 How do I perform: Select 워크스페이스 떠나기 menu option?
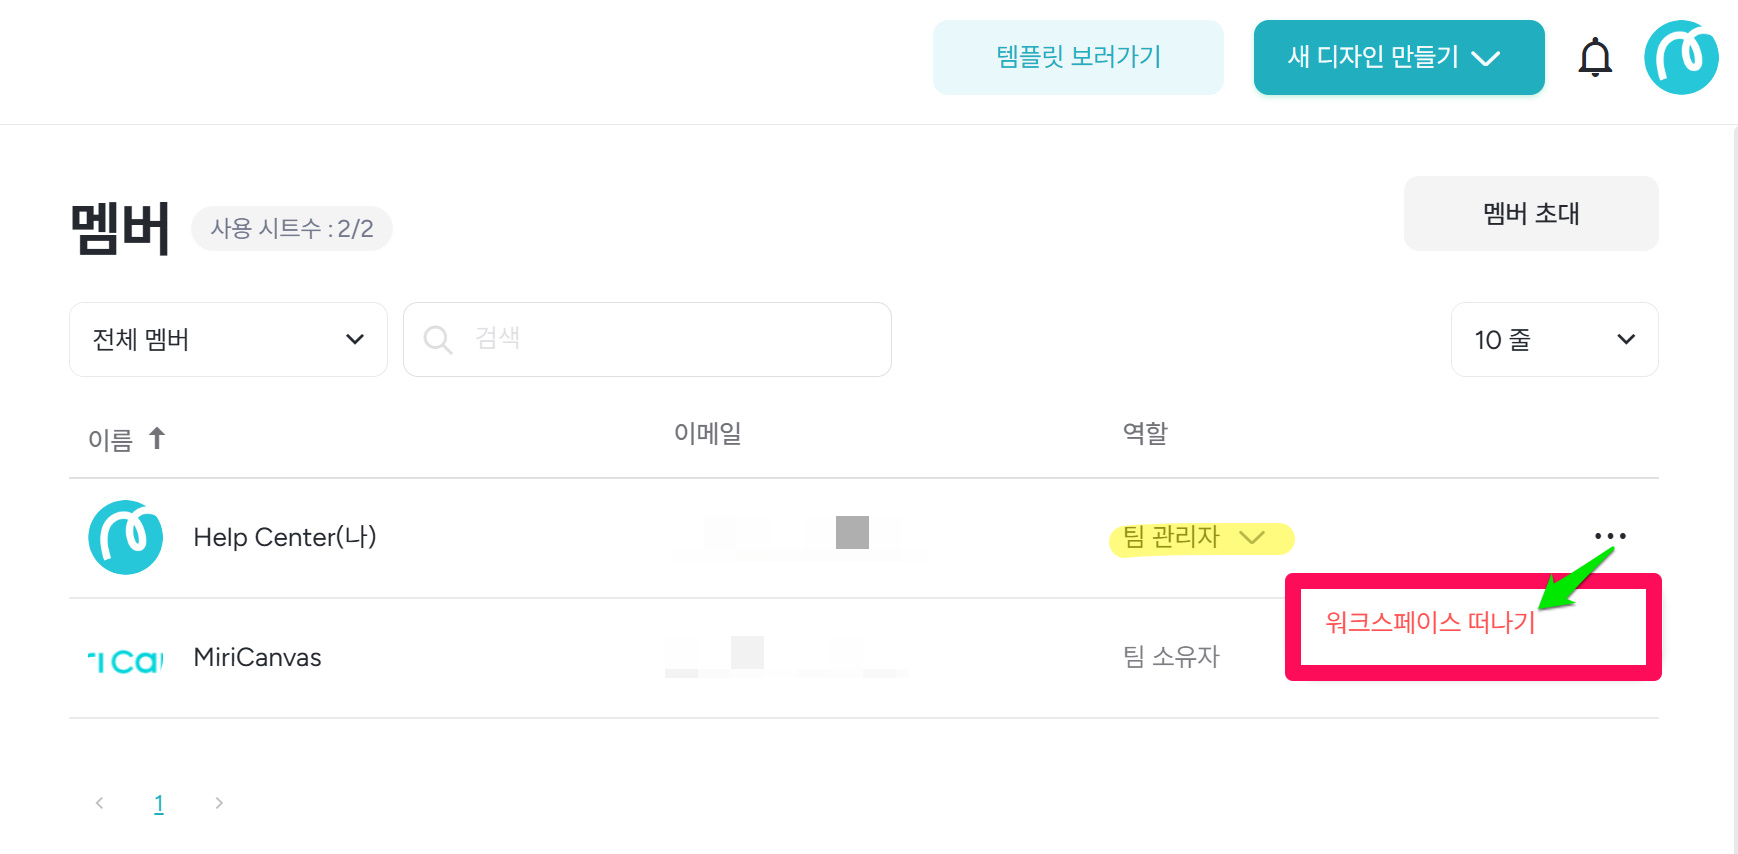coord(1430,622)
